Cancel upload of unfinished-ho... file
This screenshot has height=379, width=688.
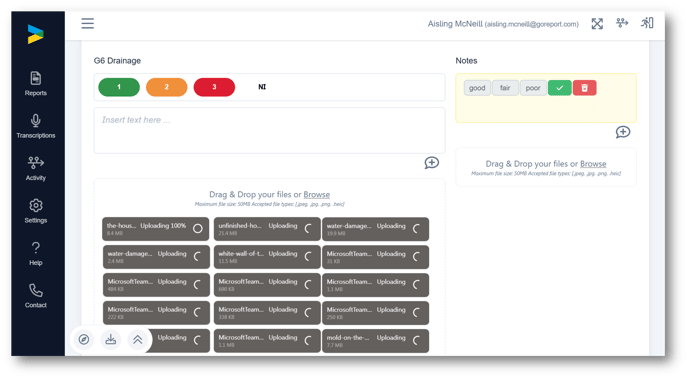pyautogui.click(x=308, y=229)
